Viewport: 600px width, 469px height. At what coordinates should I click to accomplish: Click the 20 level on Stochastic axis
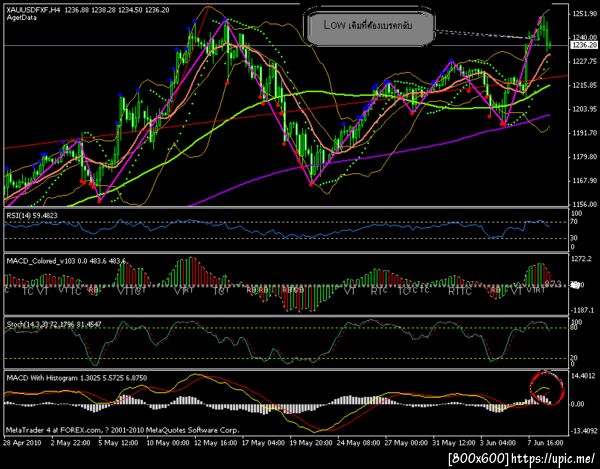tap(574, 358)
